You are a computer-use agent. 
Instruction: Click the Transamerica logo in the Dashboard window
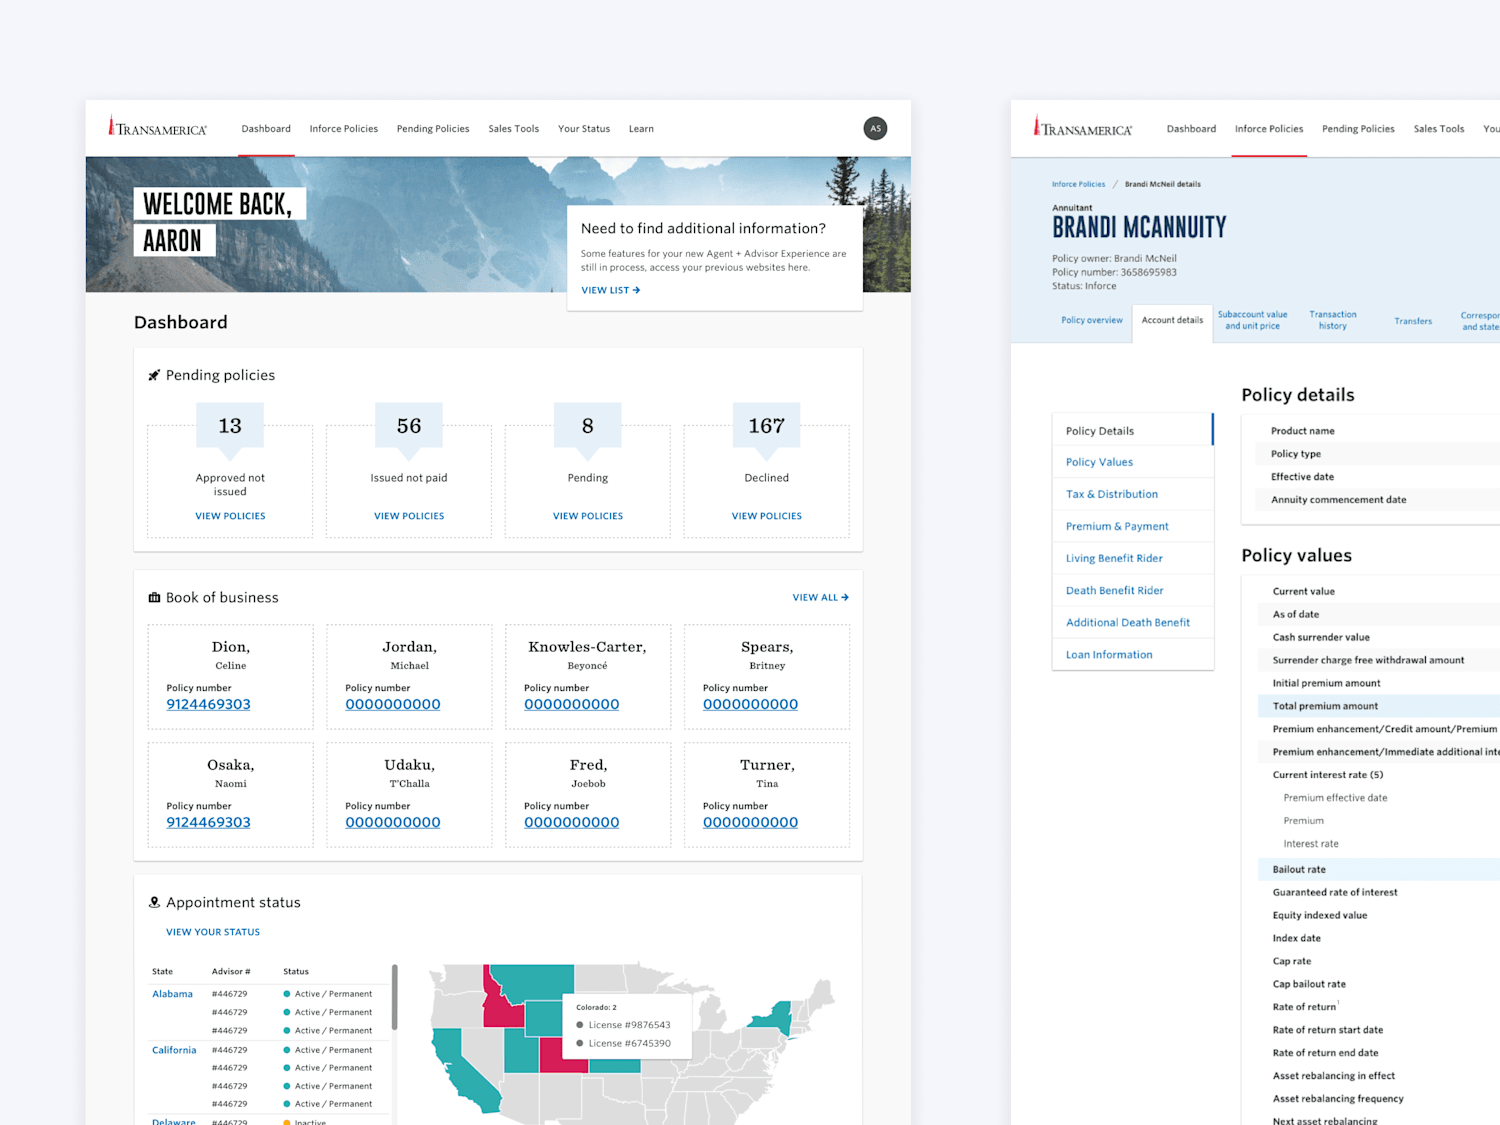(x=157, y=127)
